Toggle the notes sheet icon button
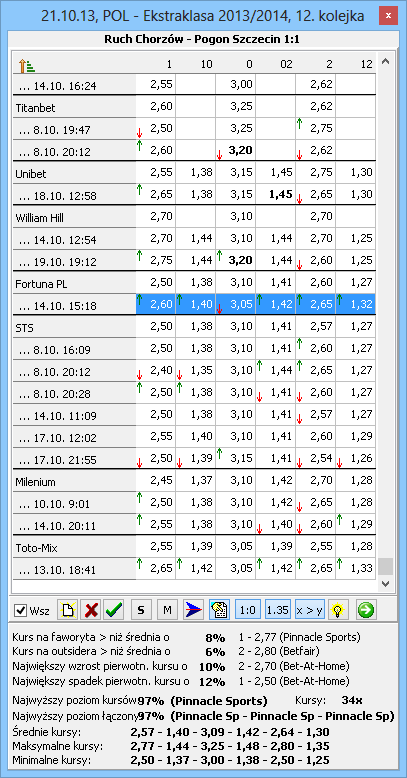The image size is (407, 778). tap(219, 609)
